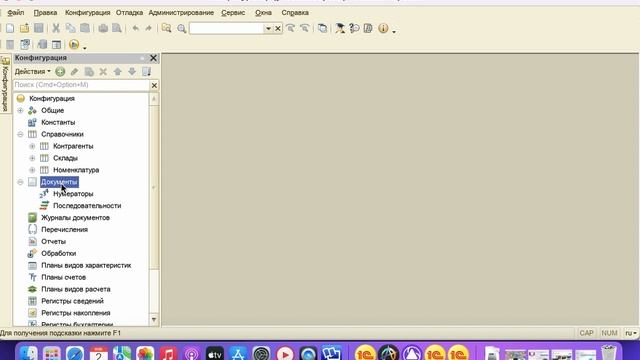The width and height of the screenshot is (640, 360).
Task: Open the Администрирование menu
Action: (181, 13)
